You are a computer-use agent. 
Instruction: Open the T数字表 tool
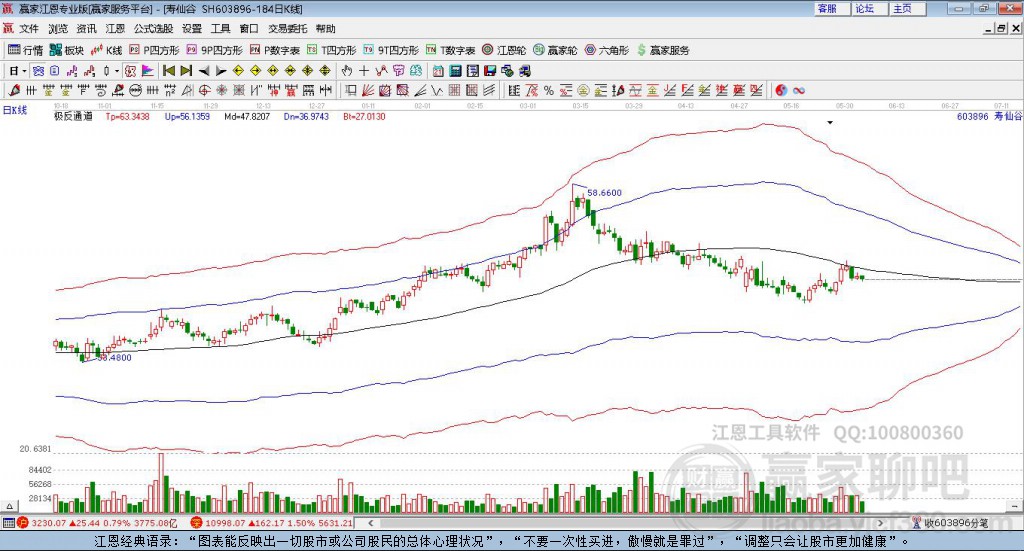point(451,50)
